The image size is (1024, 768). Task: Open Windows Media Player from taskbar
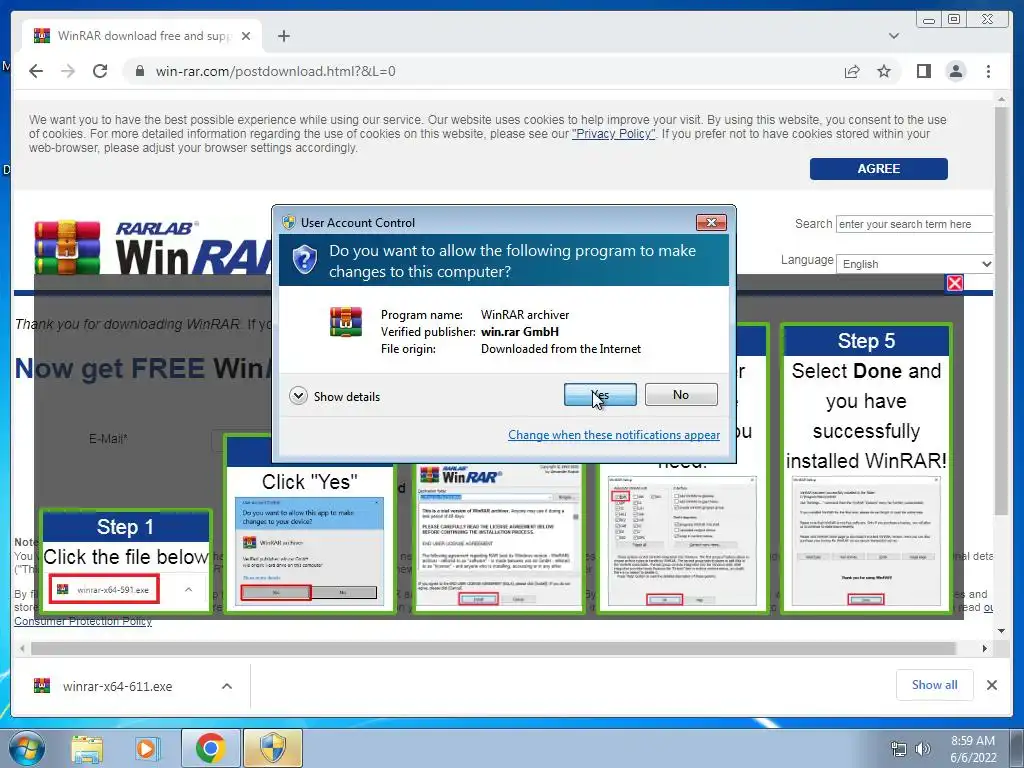point(147,748)
